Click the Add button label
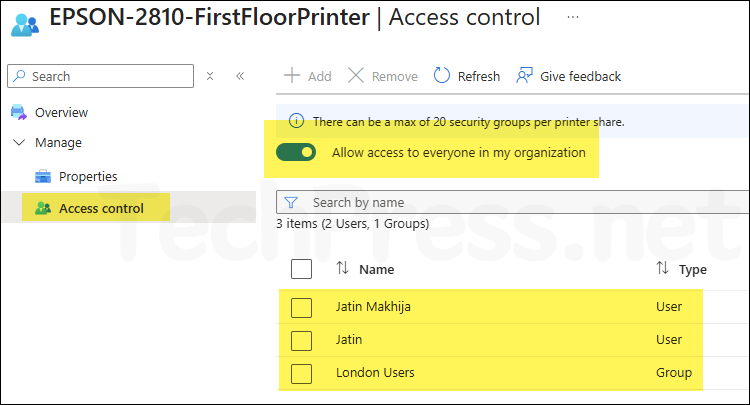The image size is (750, 405). click(320, 77)
